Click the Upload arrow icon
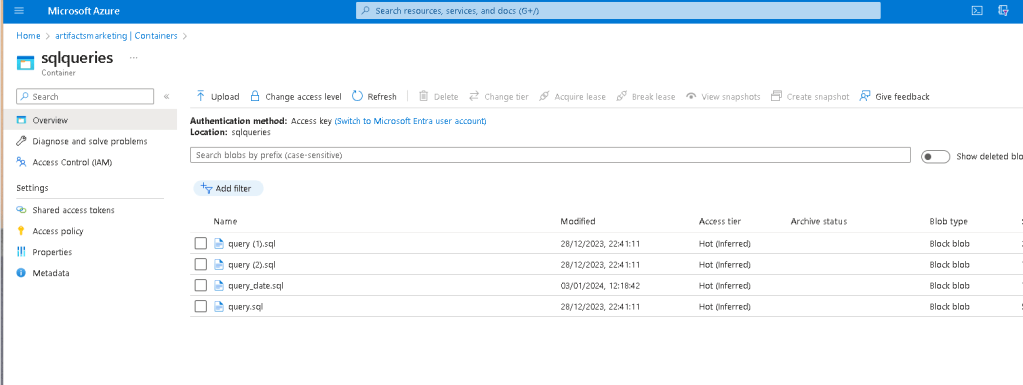 point(200,96)
